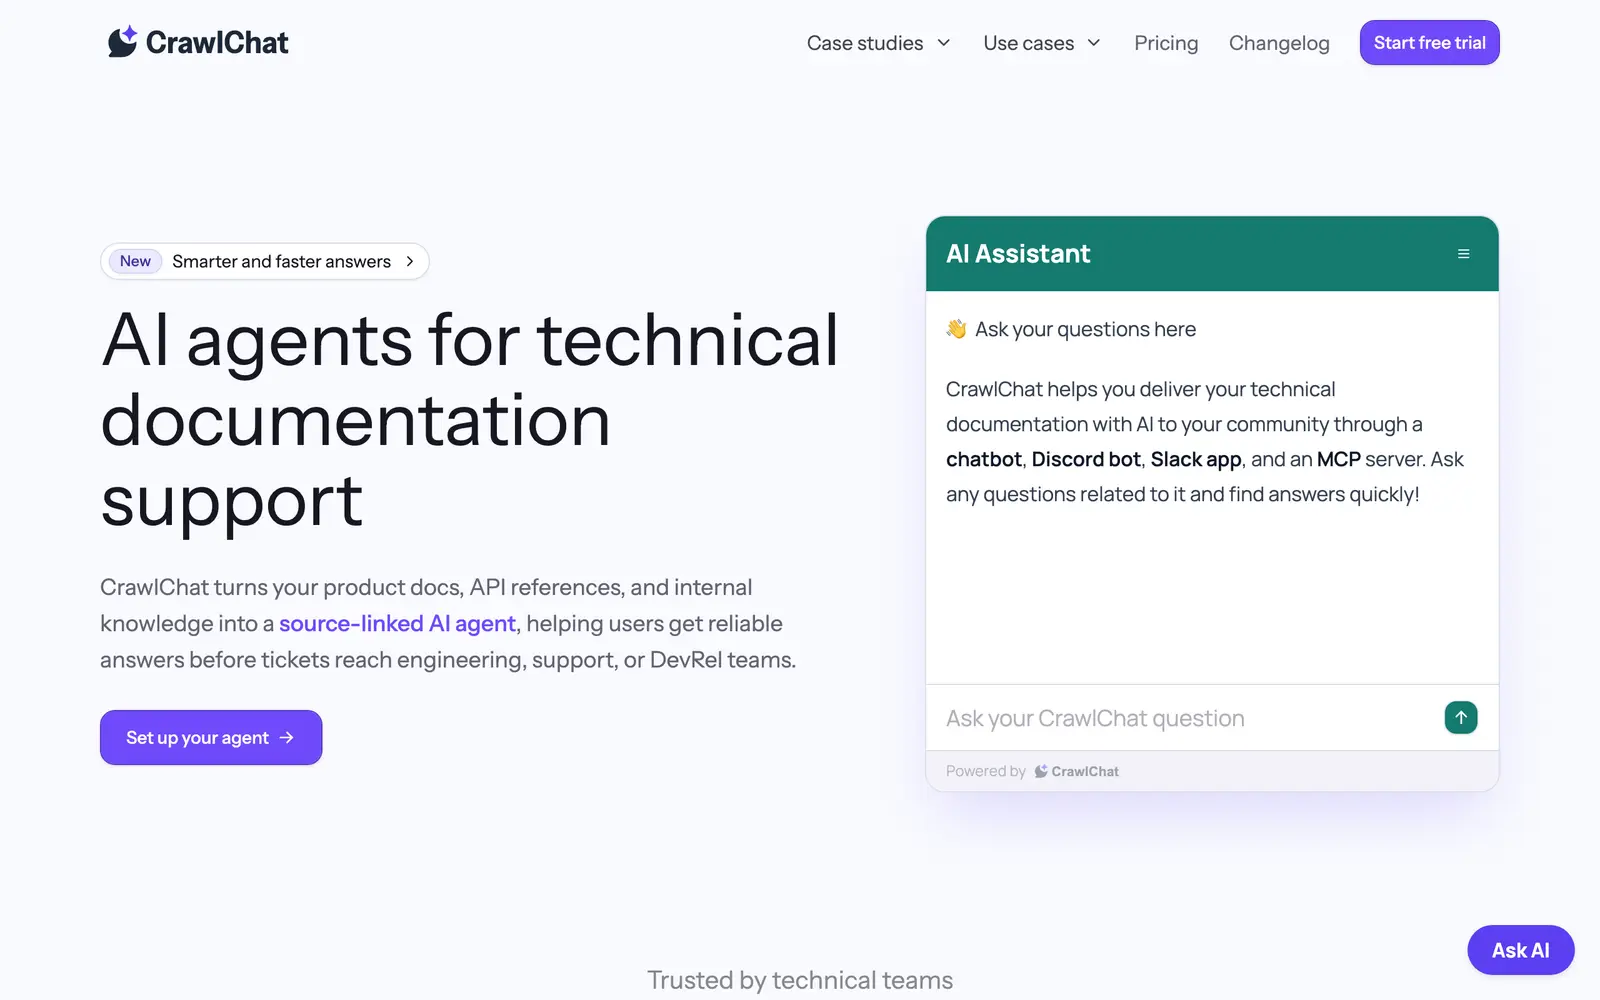
Task: Click the main AI agents headline
Action: coord(470,420)
